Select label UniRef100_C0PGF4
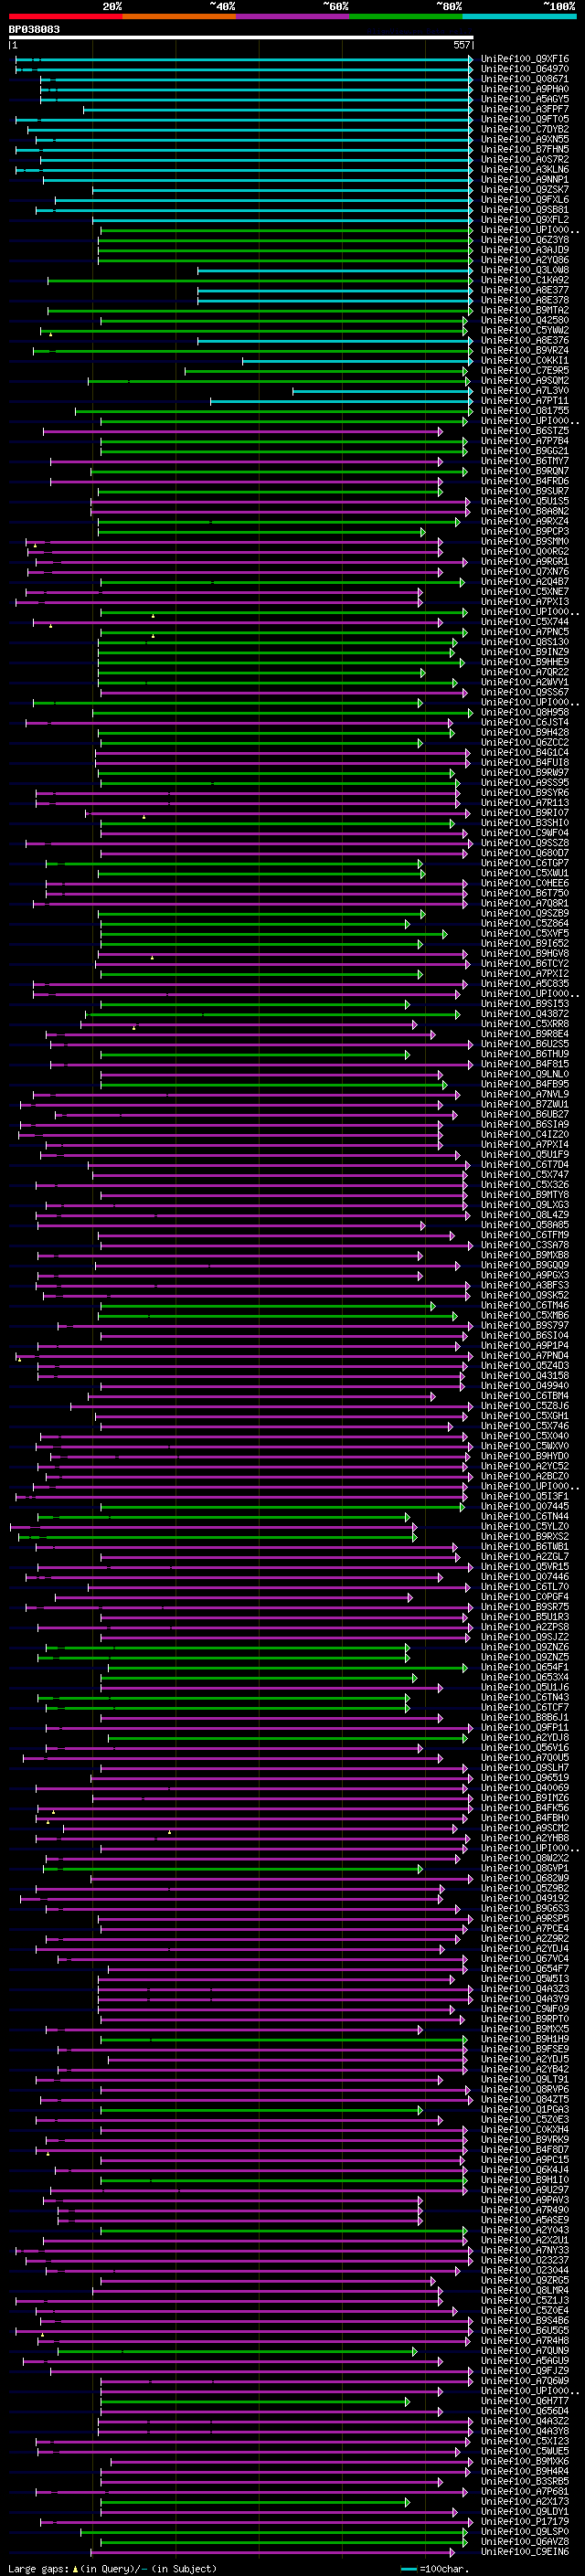585x2576 pixels. 525,1597
